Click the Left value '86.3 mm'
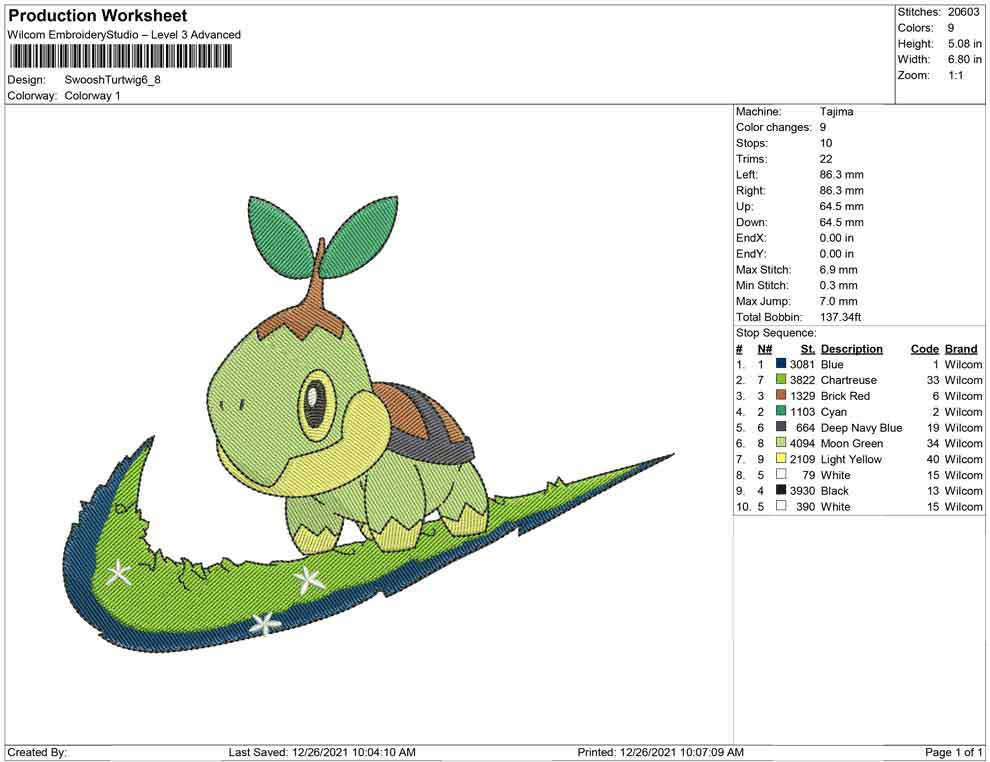 pyautogui.click(x=842, y=175)
